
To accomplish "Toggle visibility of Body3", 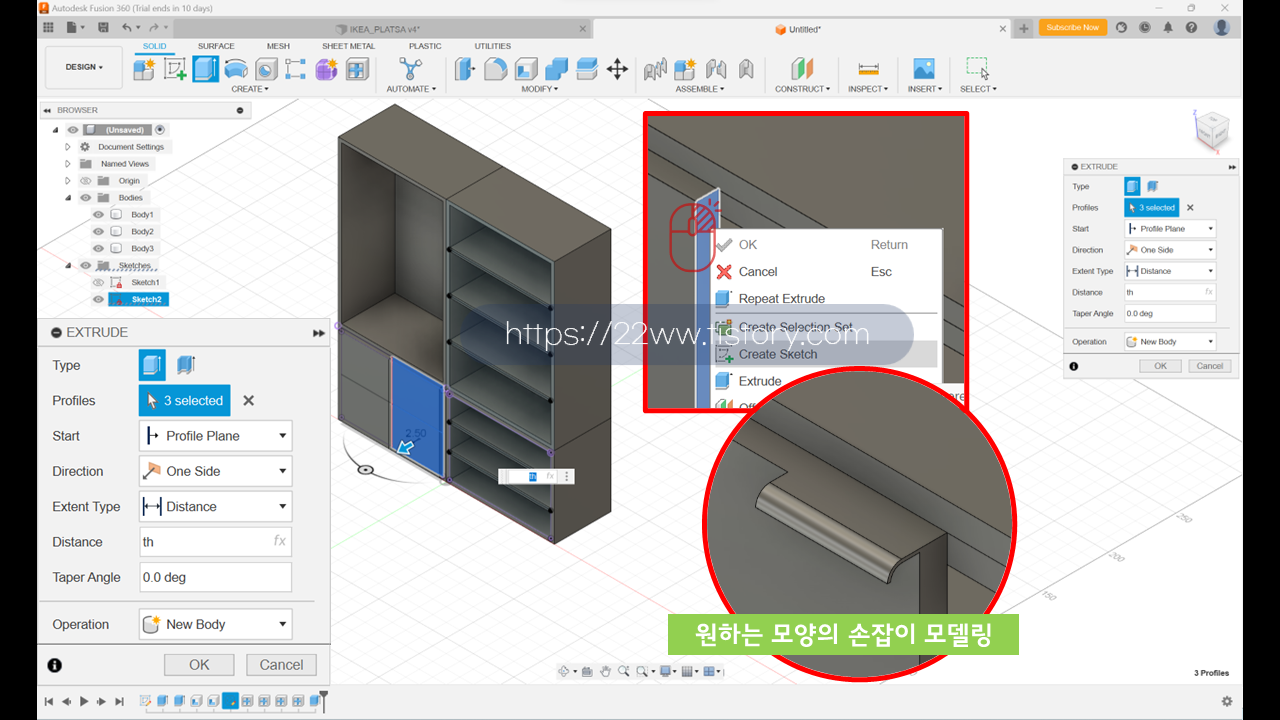I will click(98, 249).
